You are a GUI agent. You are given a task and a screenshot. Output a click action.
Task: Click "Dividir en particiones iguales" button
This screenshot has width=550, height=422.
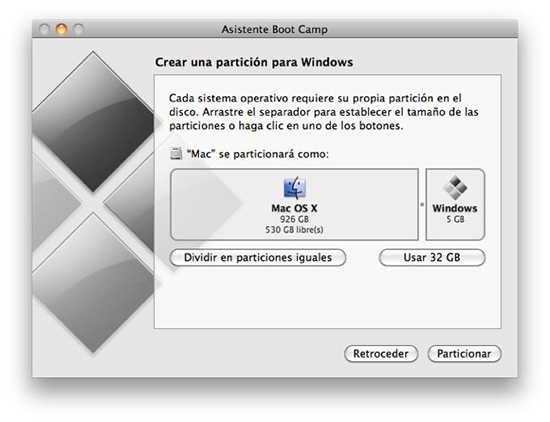tap(258, 257)
